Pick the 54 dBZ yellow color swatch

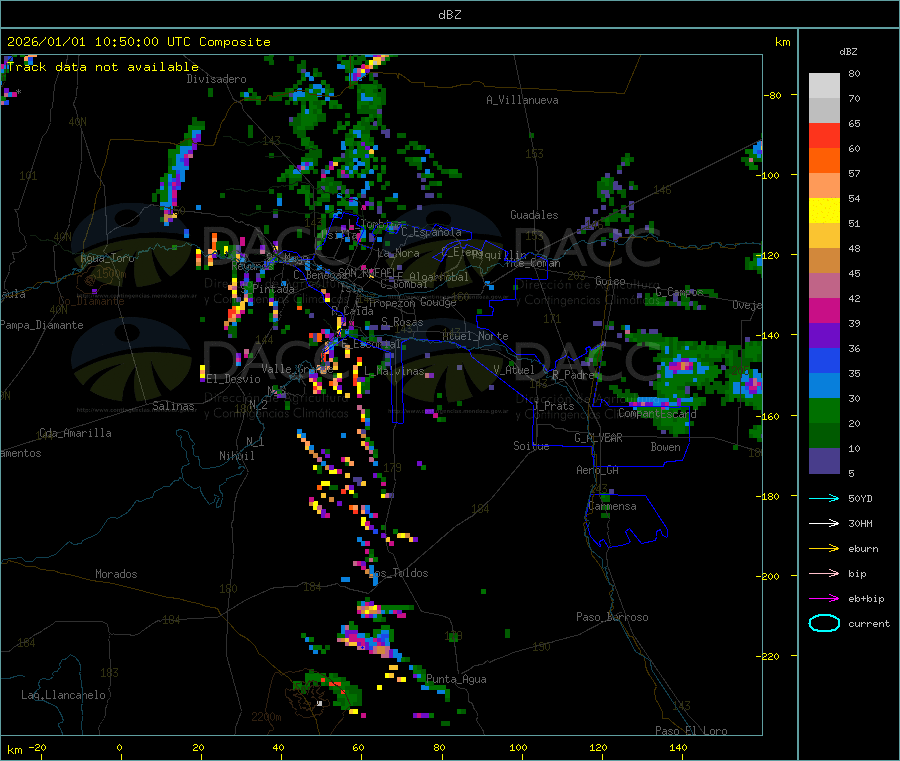click(x=824, y=211)
